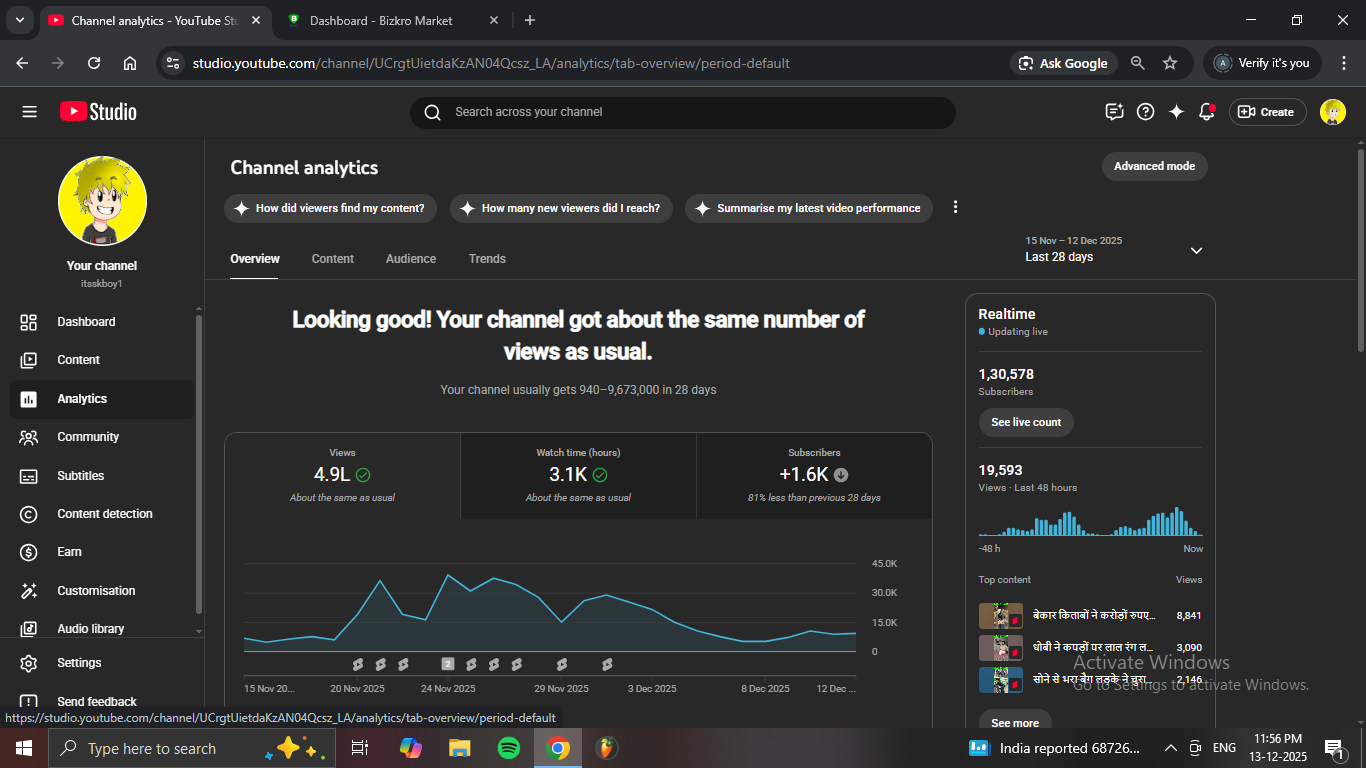Open Content detection in sidebar
Screen dimensions: 1366x768
point(104,514)
